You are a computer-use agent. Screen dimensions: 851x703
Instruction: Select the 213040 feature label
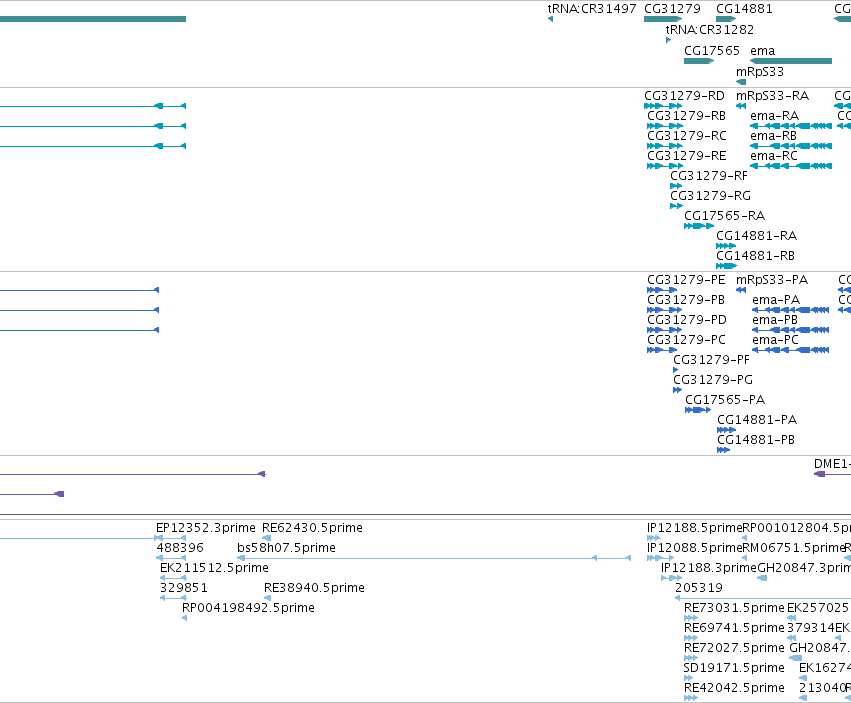[822, 688]
